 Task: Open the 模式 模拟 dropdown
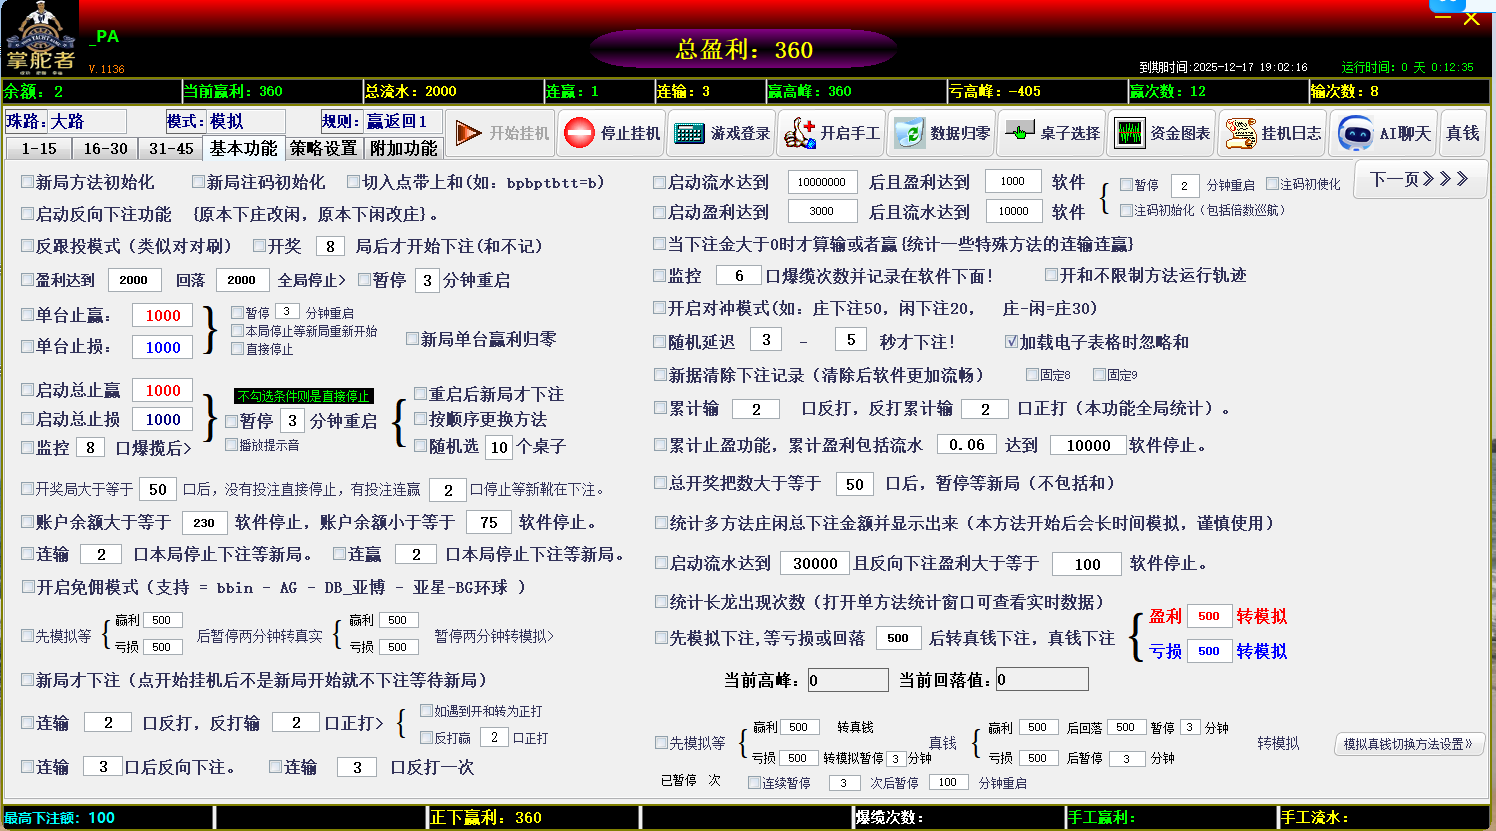click(245, 121)
